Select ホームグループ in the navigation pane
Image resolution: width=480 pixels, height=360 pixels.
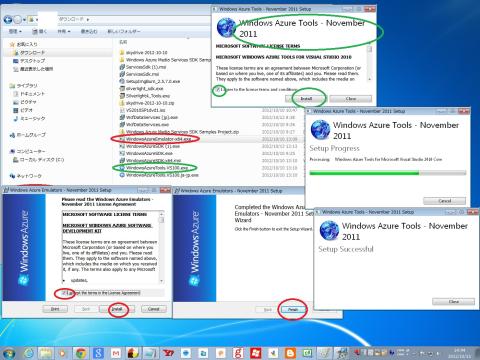(x=28, y=135)
